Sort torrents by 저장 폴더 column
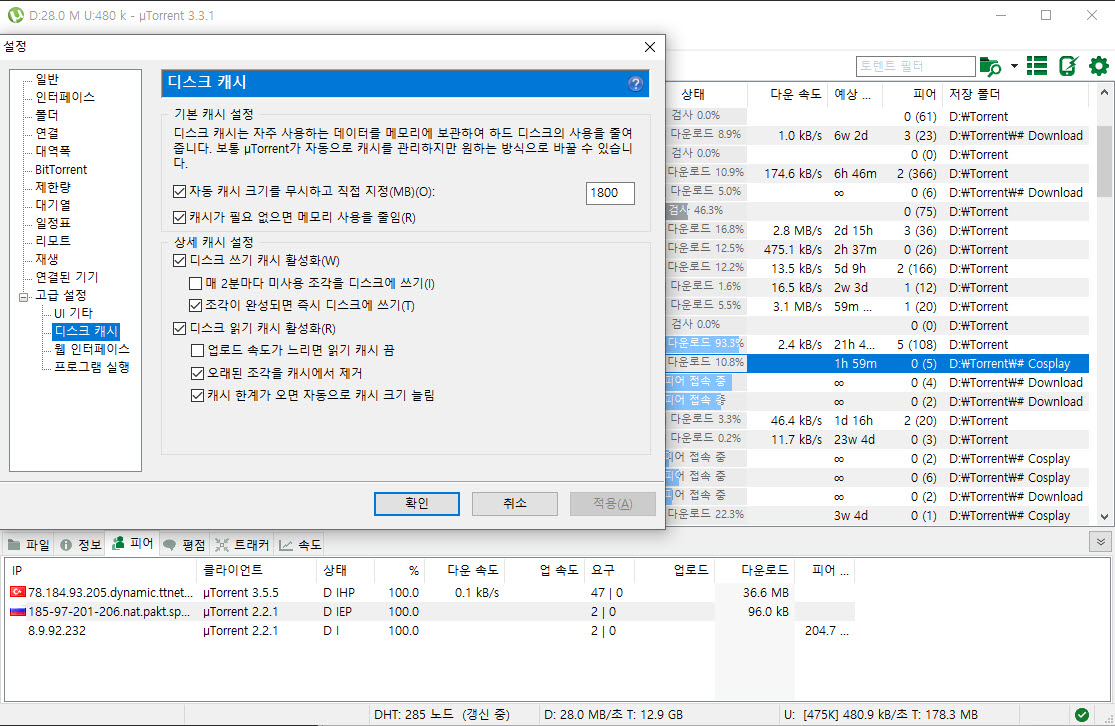The height and width of the screenshot is (726, 1115). pos(1017,94)
